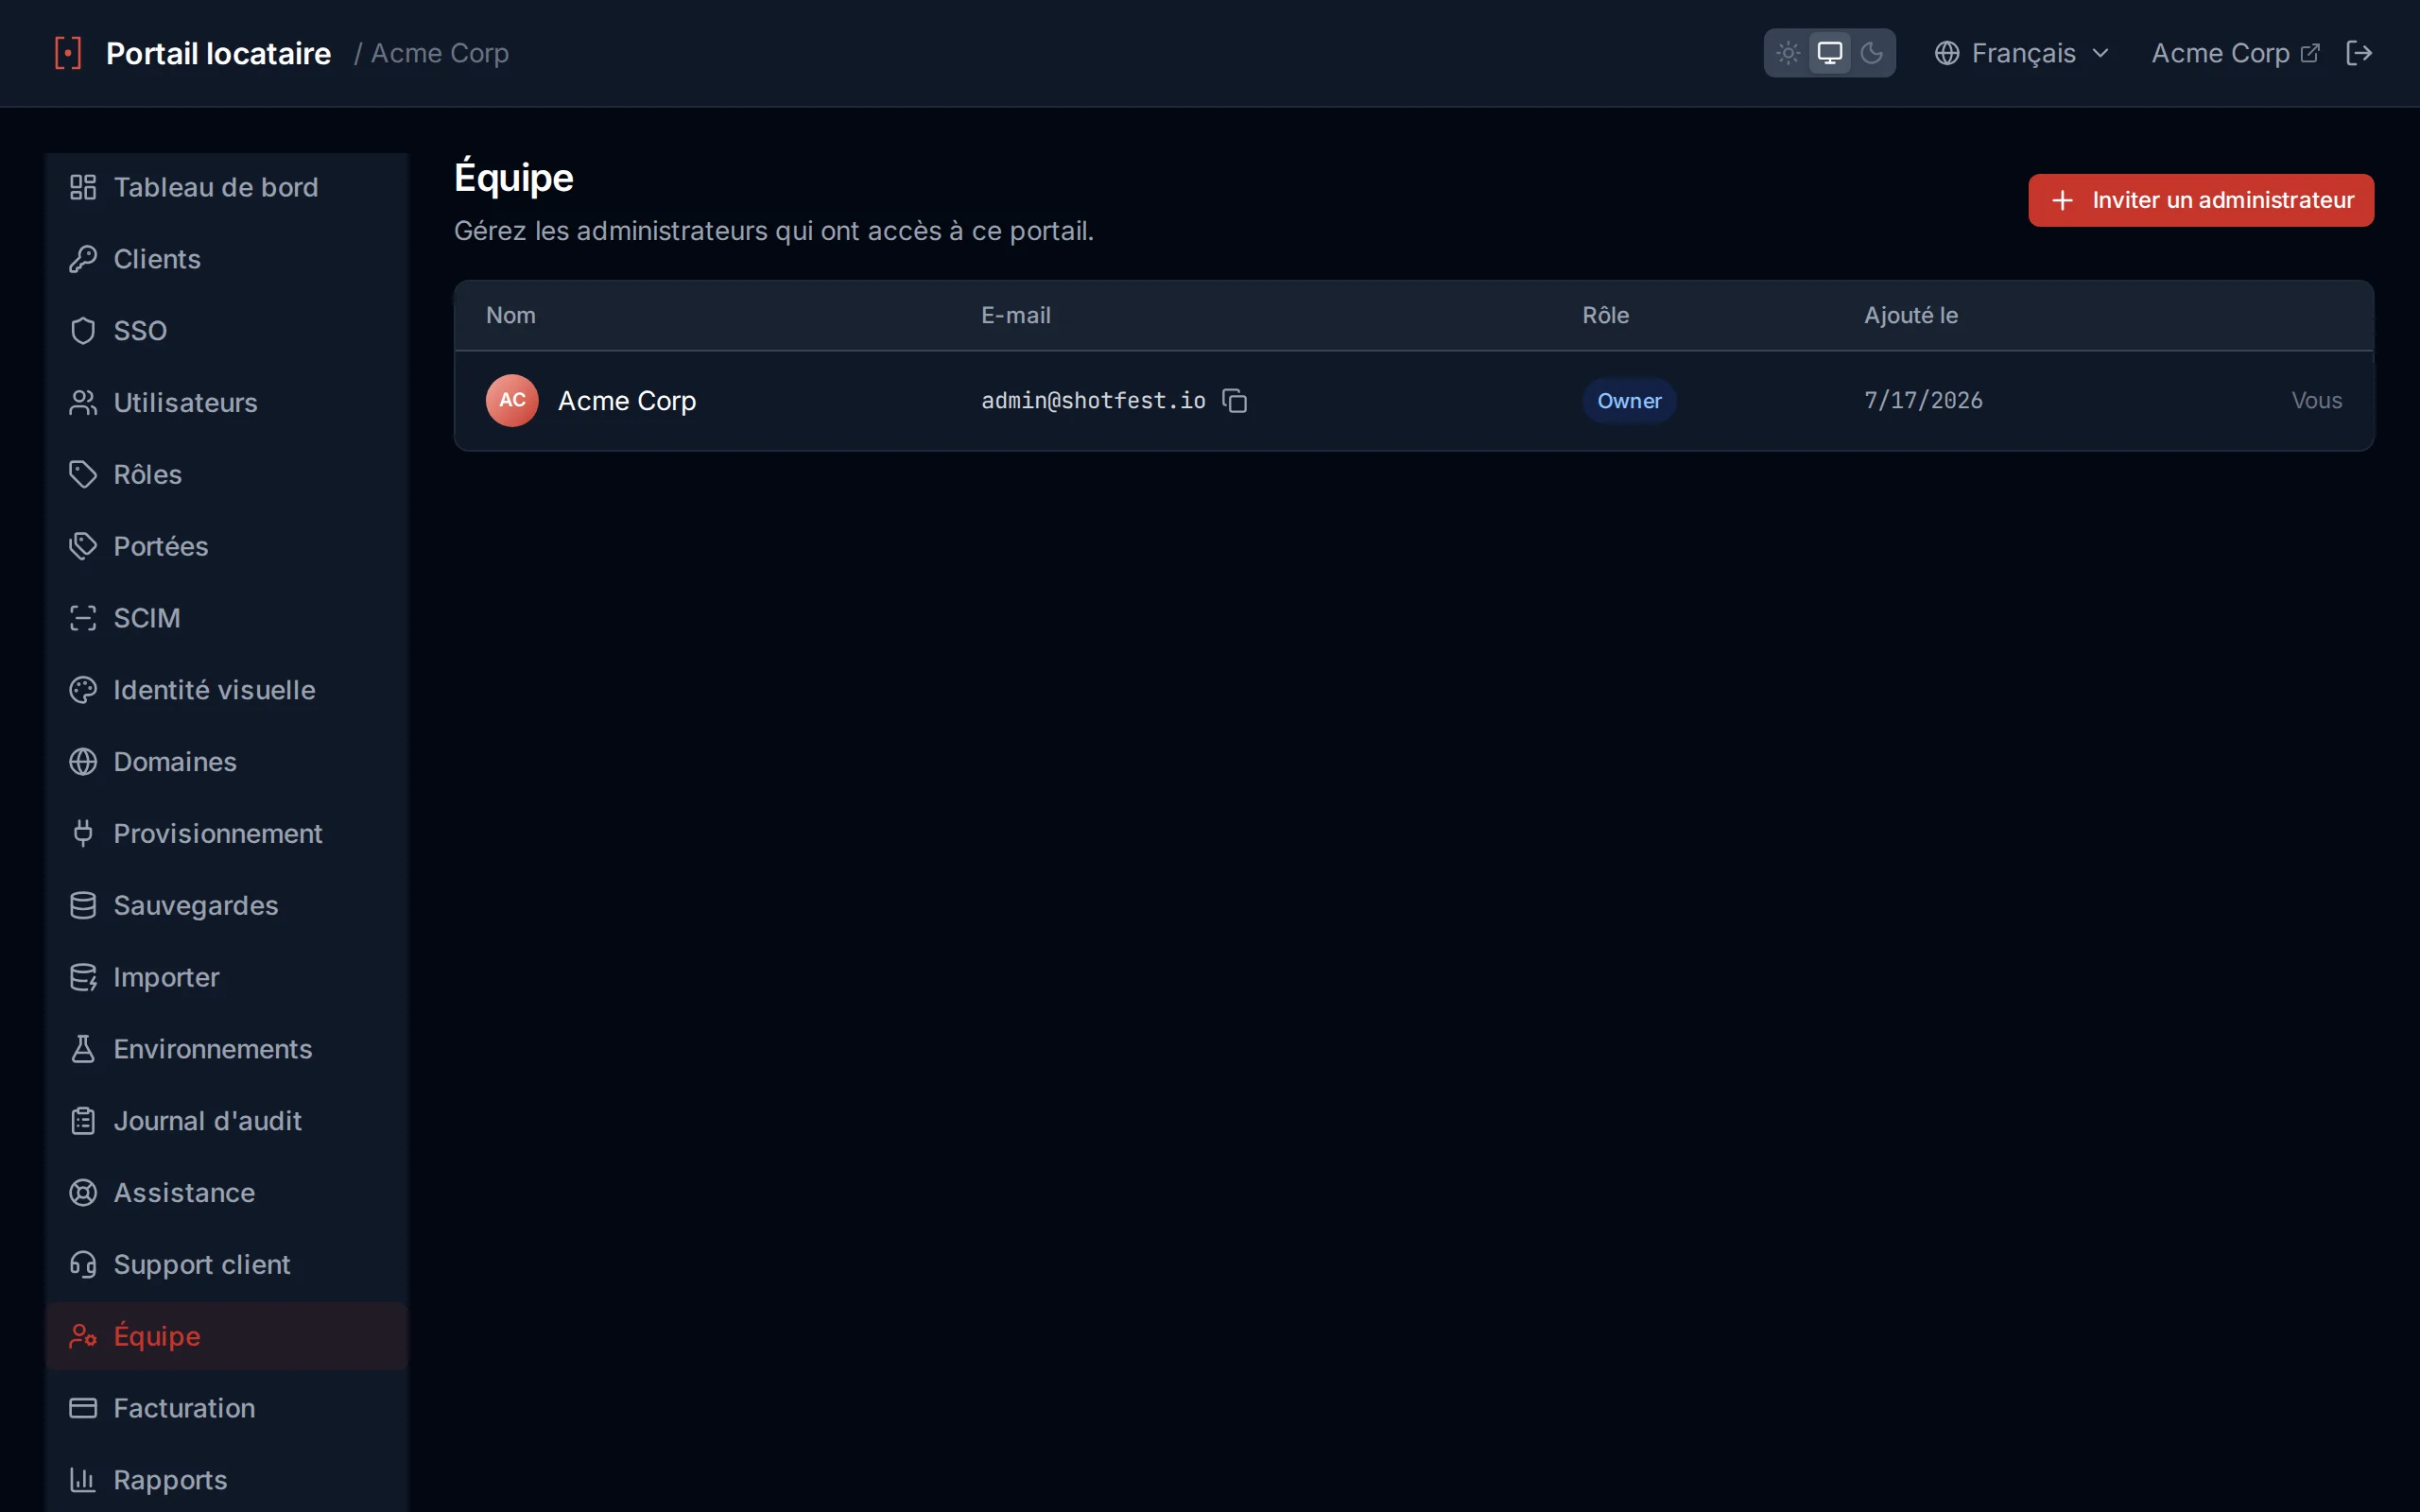Viewport: 2420px width, 1512px height.
Task: Open Rôles page in sidebar
Action: pos(226,474)
